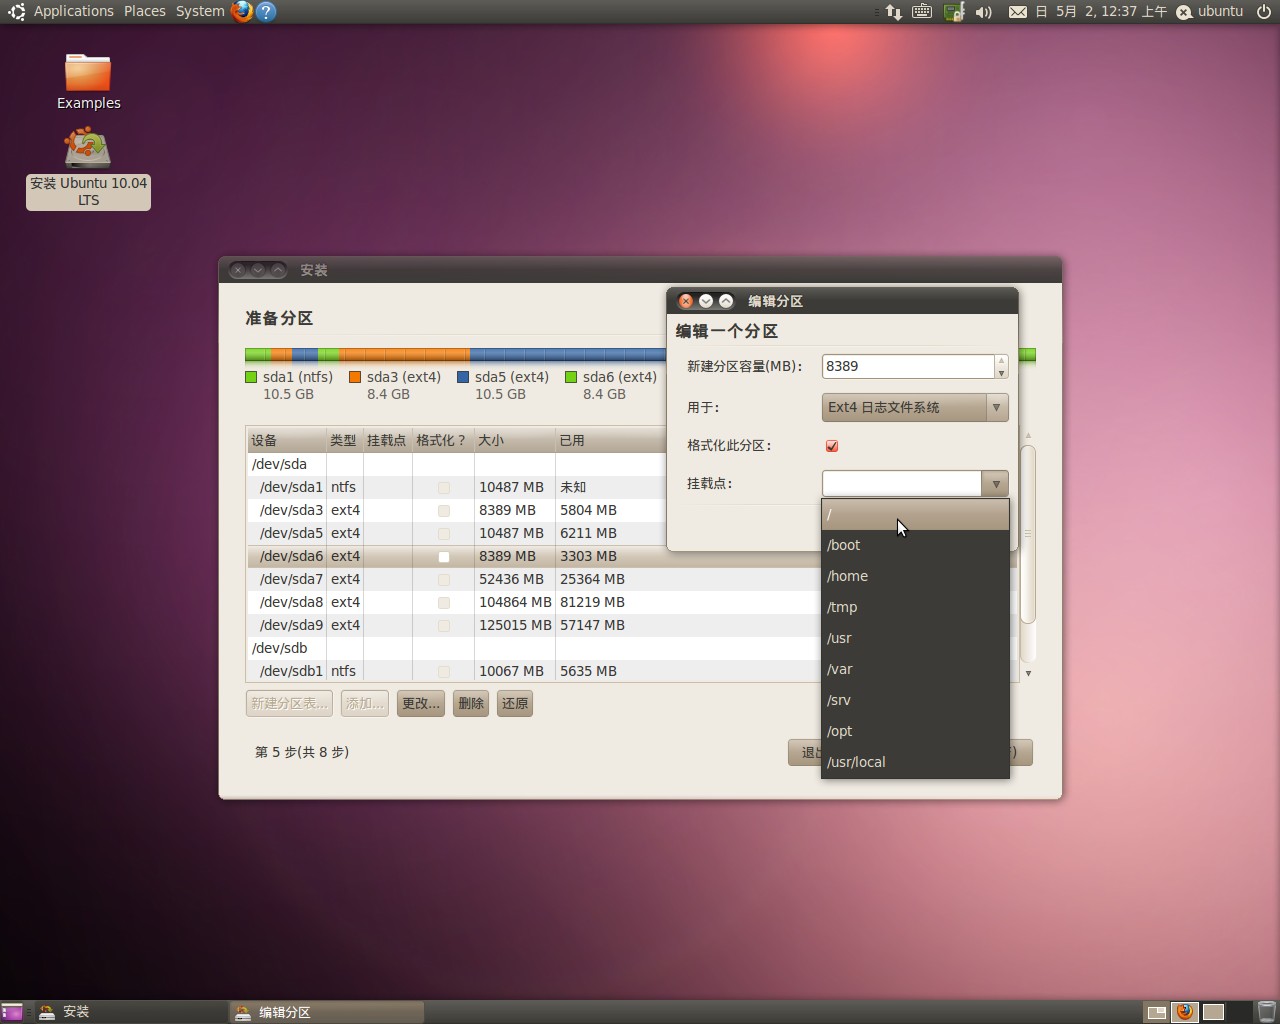Image resolution: width=1280 pixels, height=1024 pixels.
Task: Click the sda3 (ext4) orange legend swatch
Action: pos(355,377)
